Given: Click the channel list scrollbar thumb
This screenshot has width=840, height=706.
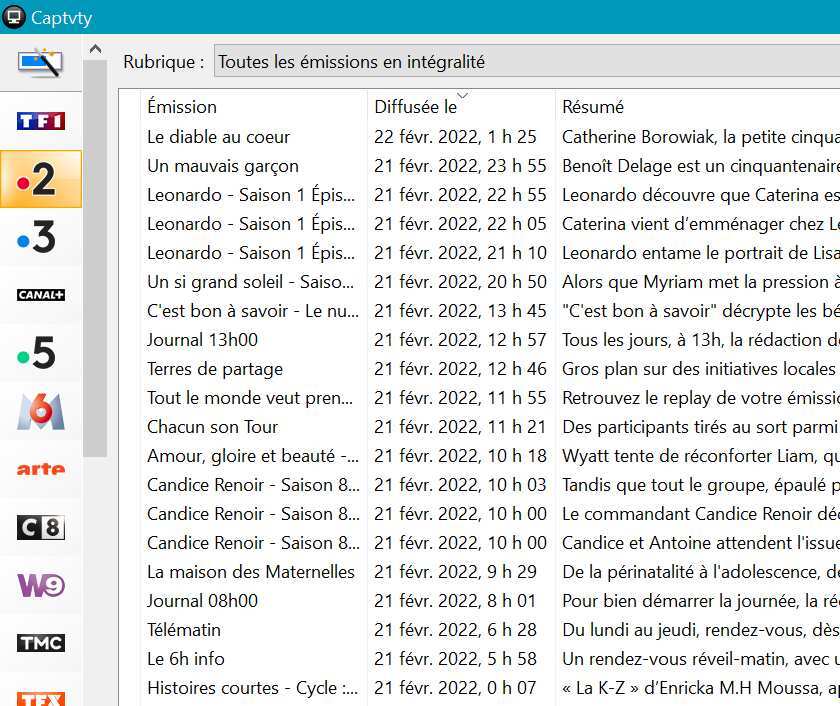Looking at the screenshot, I should click(x=95, y=258).
